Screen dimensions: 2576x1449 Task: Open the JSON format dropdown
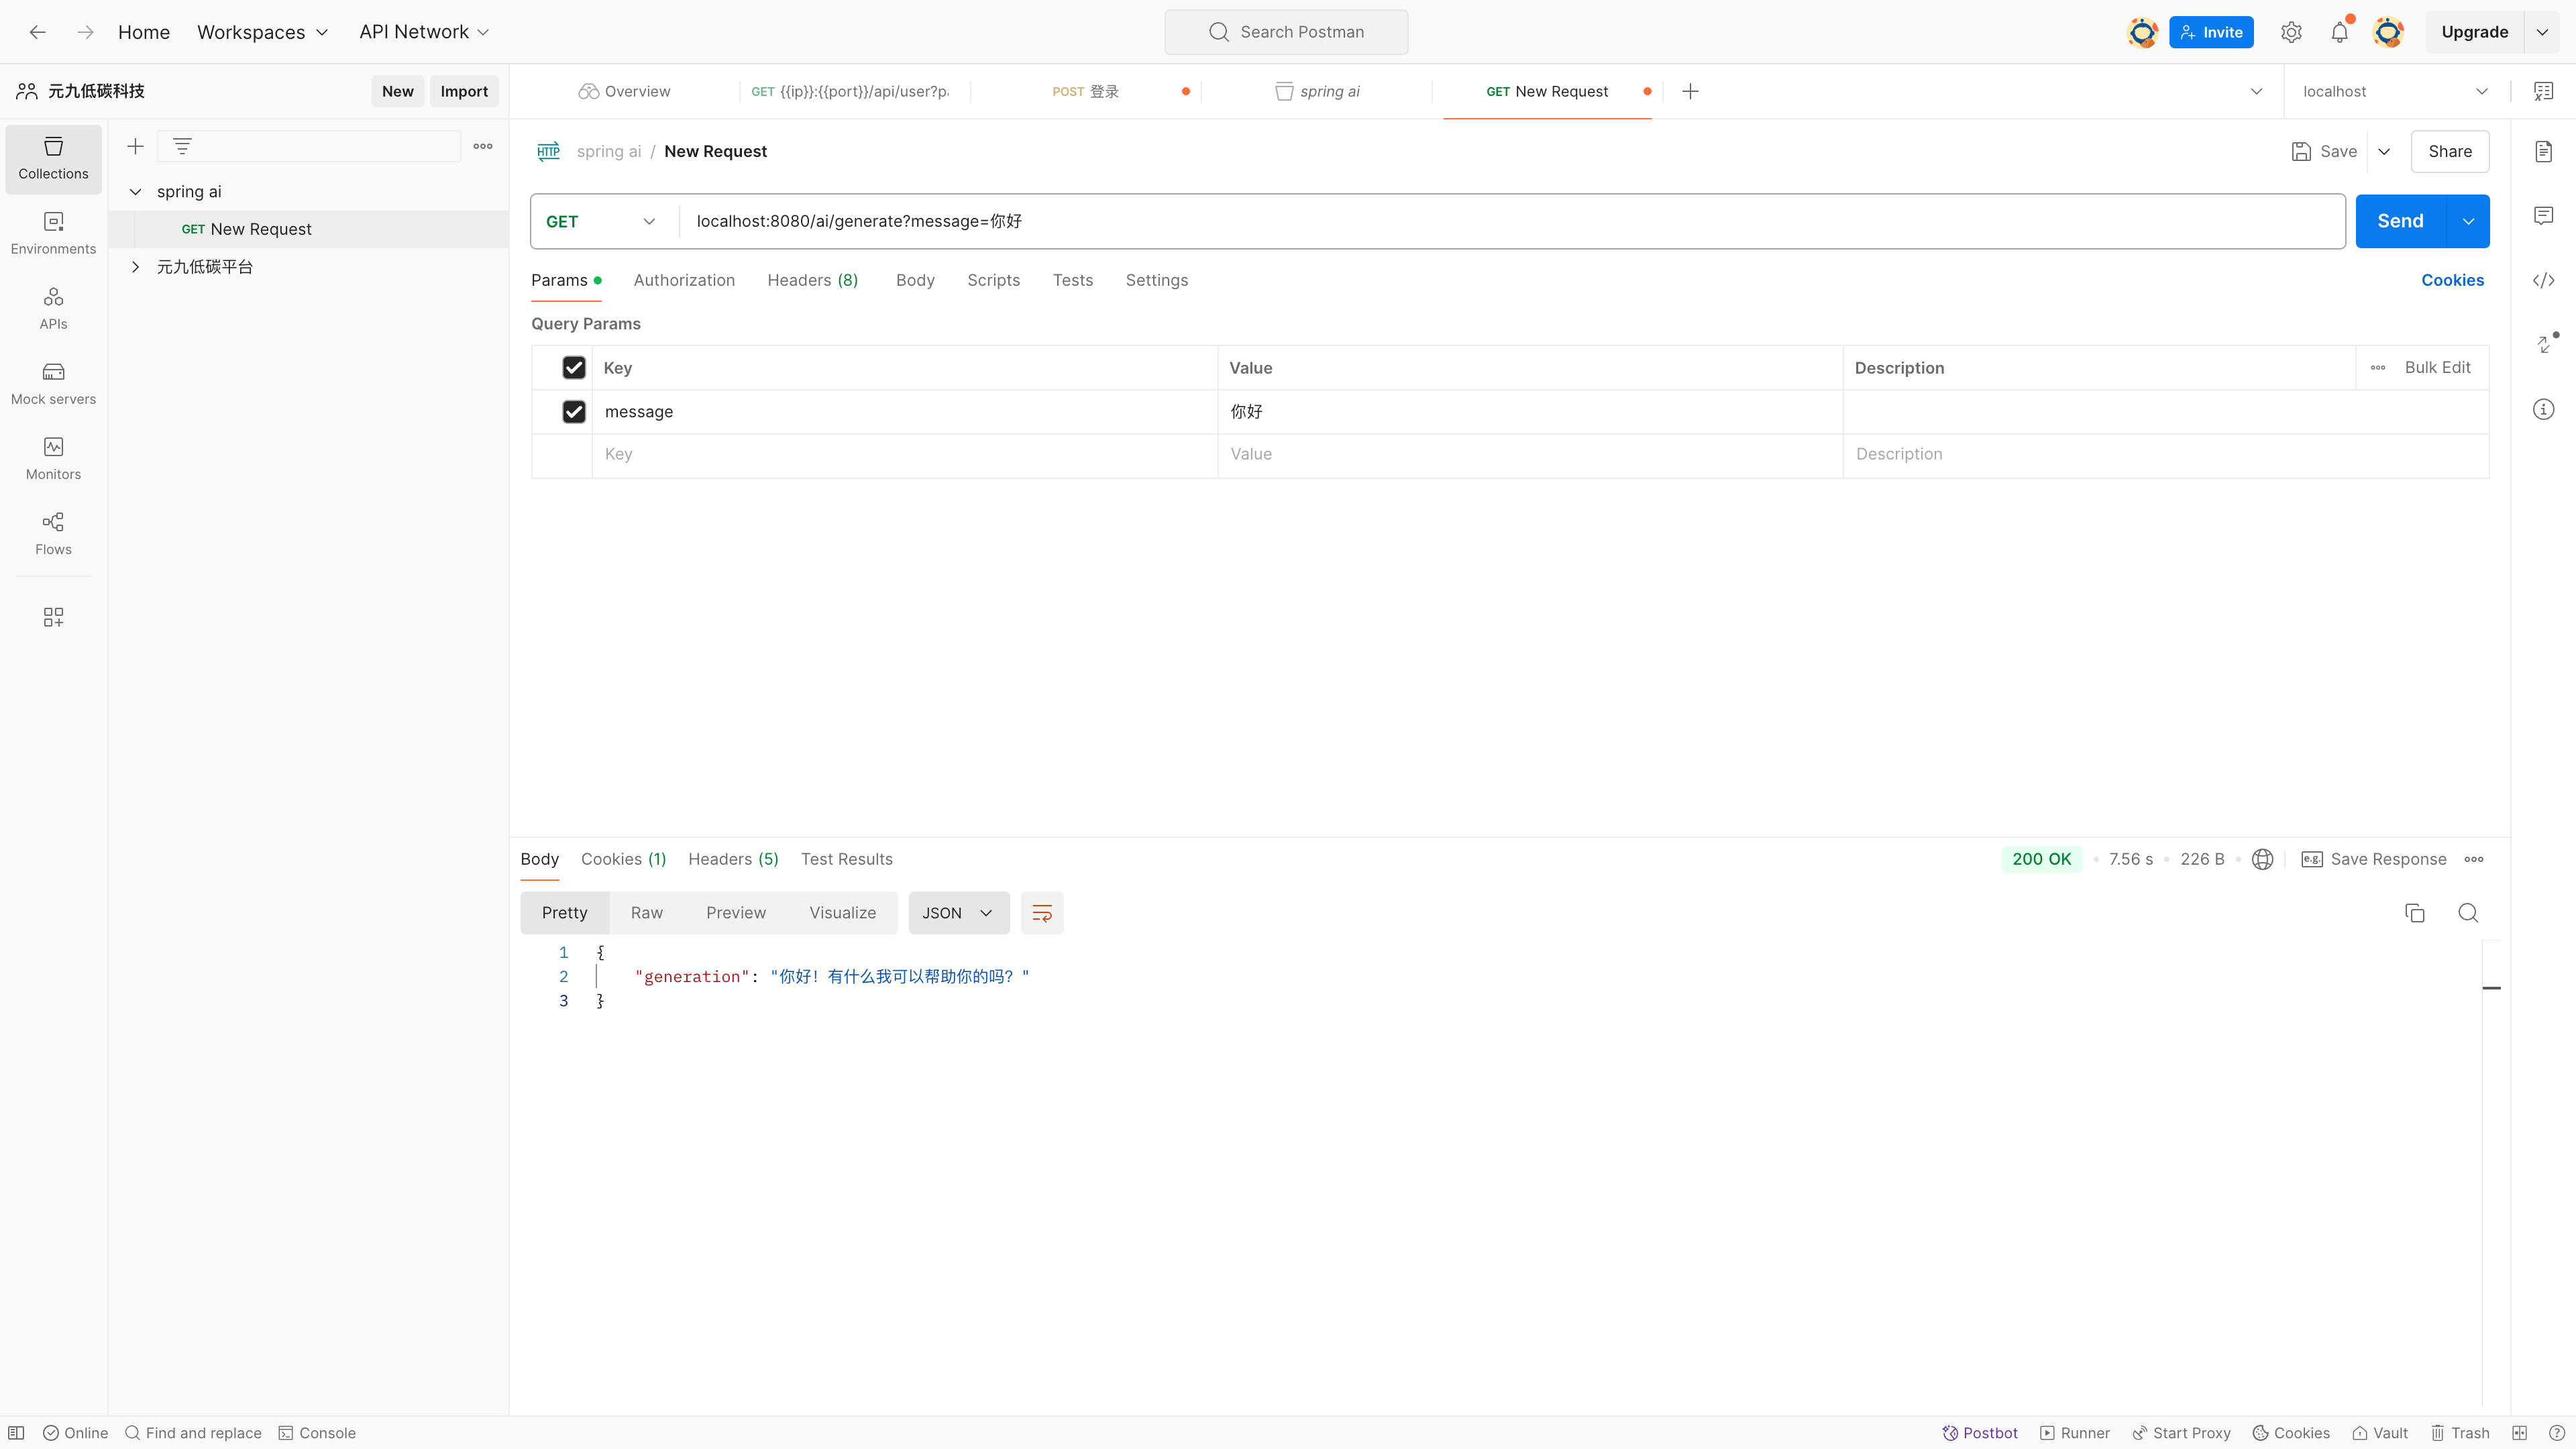pos(957,913)
